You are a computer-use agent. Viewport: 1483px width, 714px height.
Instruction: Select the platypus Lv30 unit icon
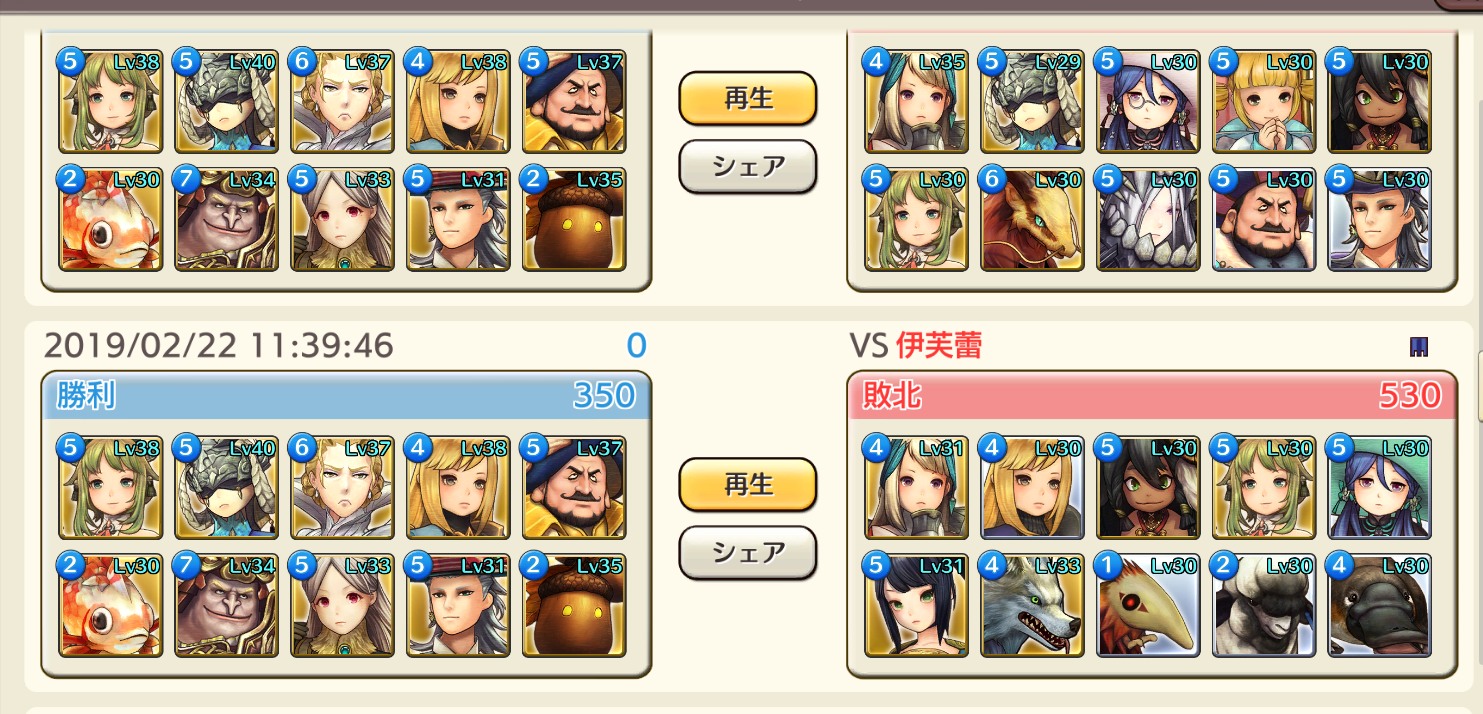coord(1380,605)
